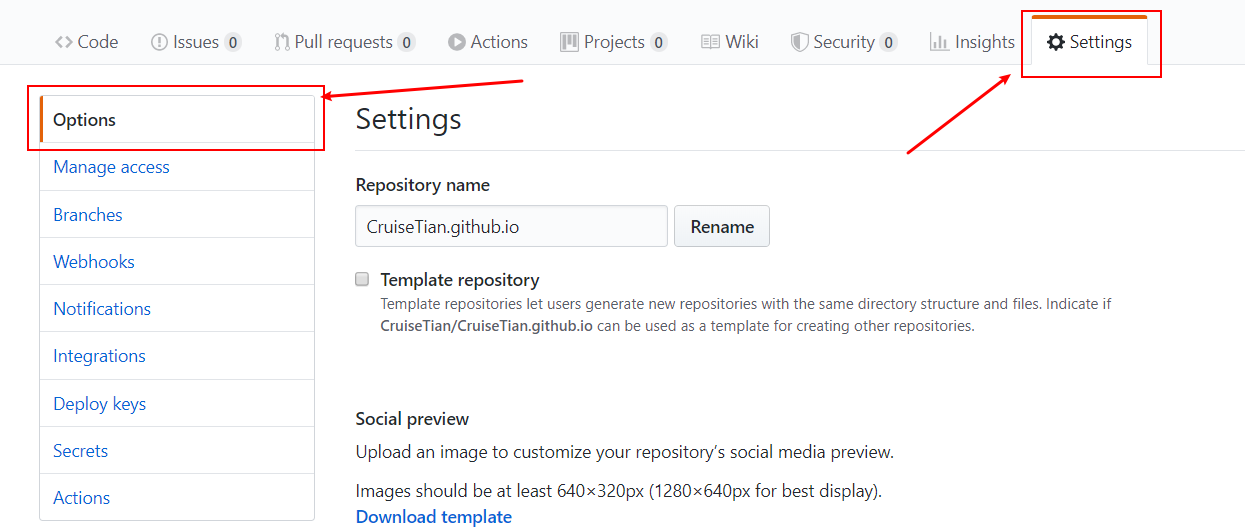
Task: Click the Settings gear icon
Action: (x=1056, y=42)
